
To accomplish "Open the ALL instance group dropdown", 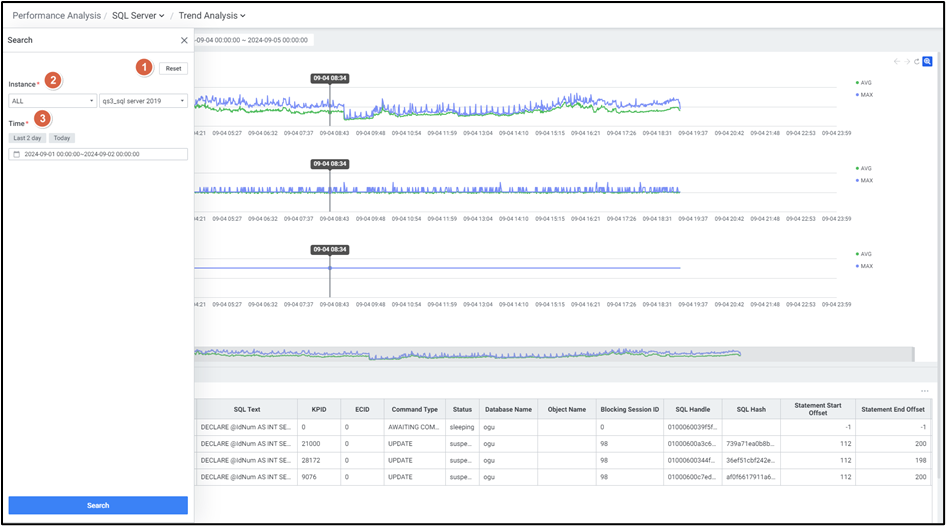I will [x=52, y=101].
